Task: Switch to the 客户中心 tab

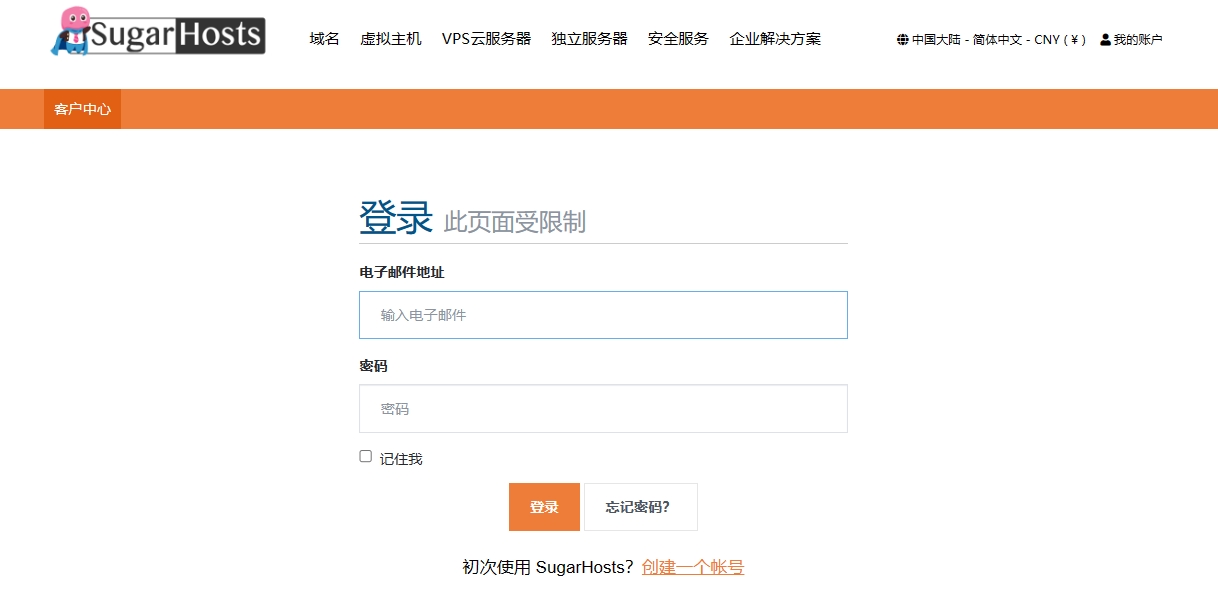Action: tap(81, 109)
